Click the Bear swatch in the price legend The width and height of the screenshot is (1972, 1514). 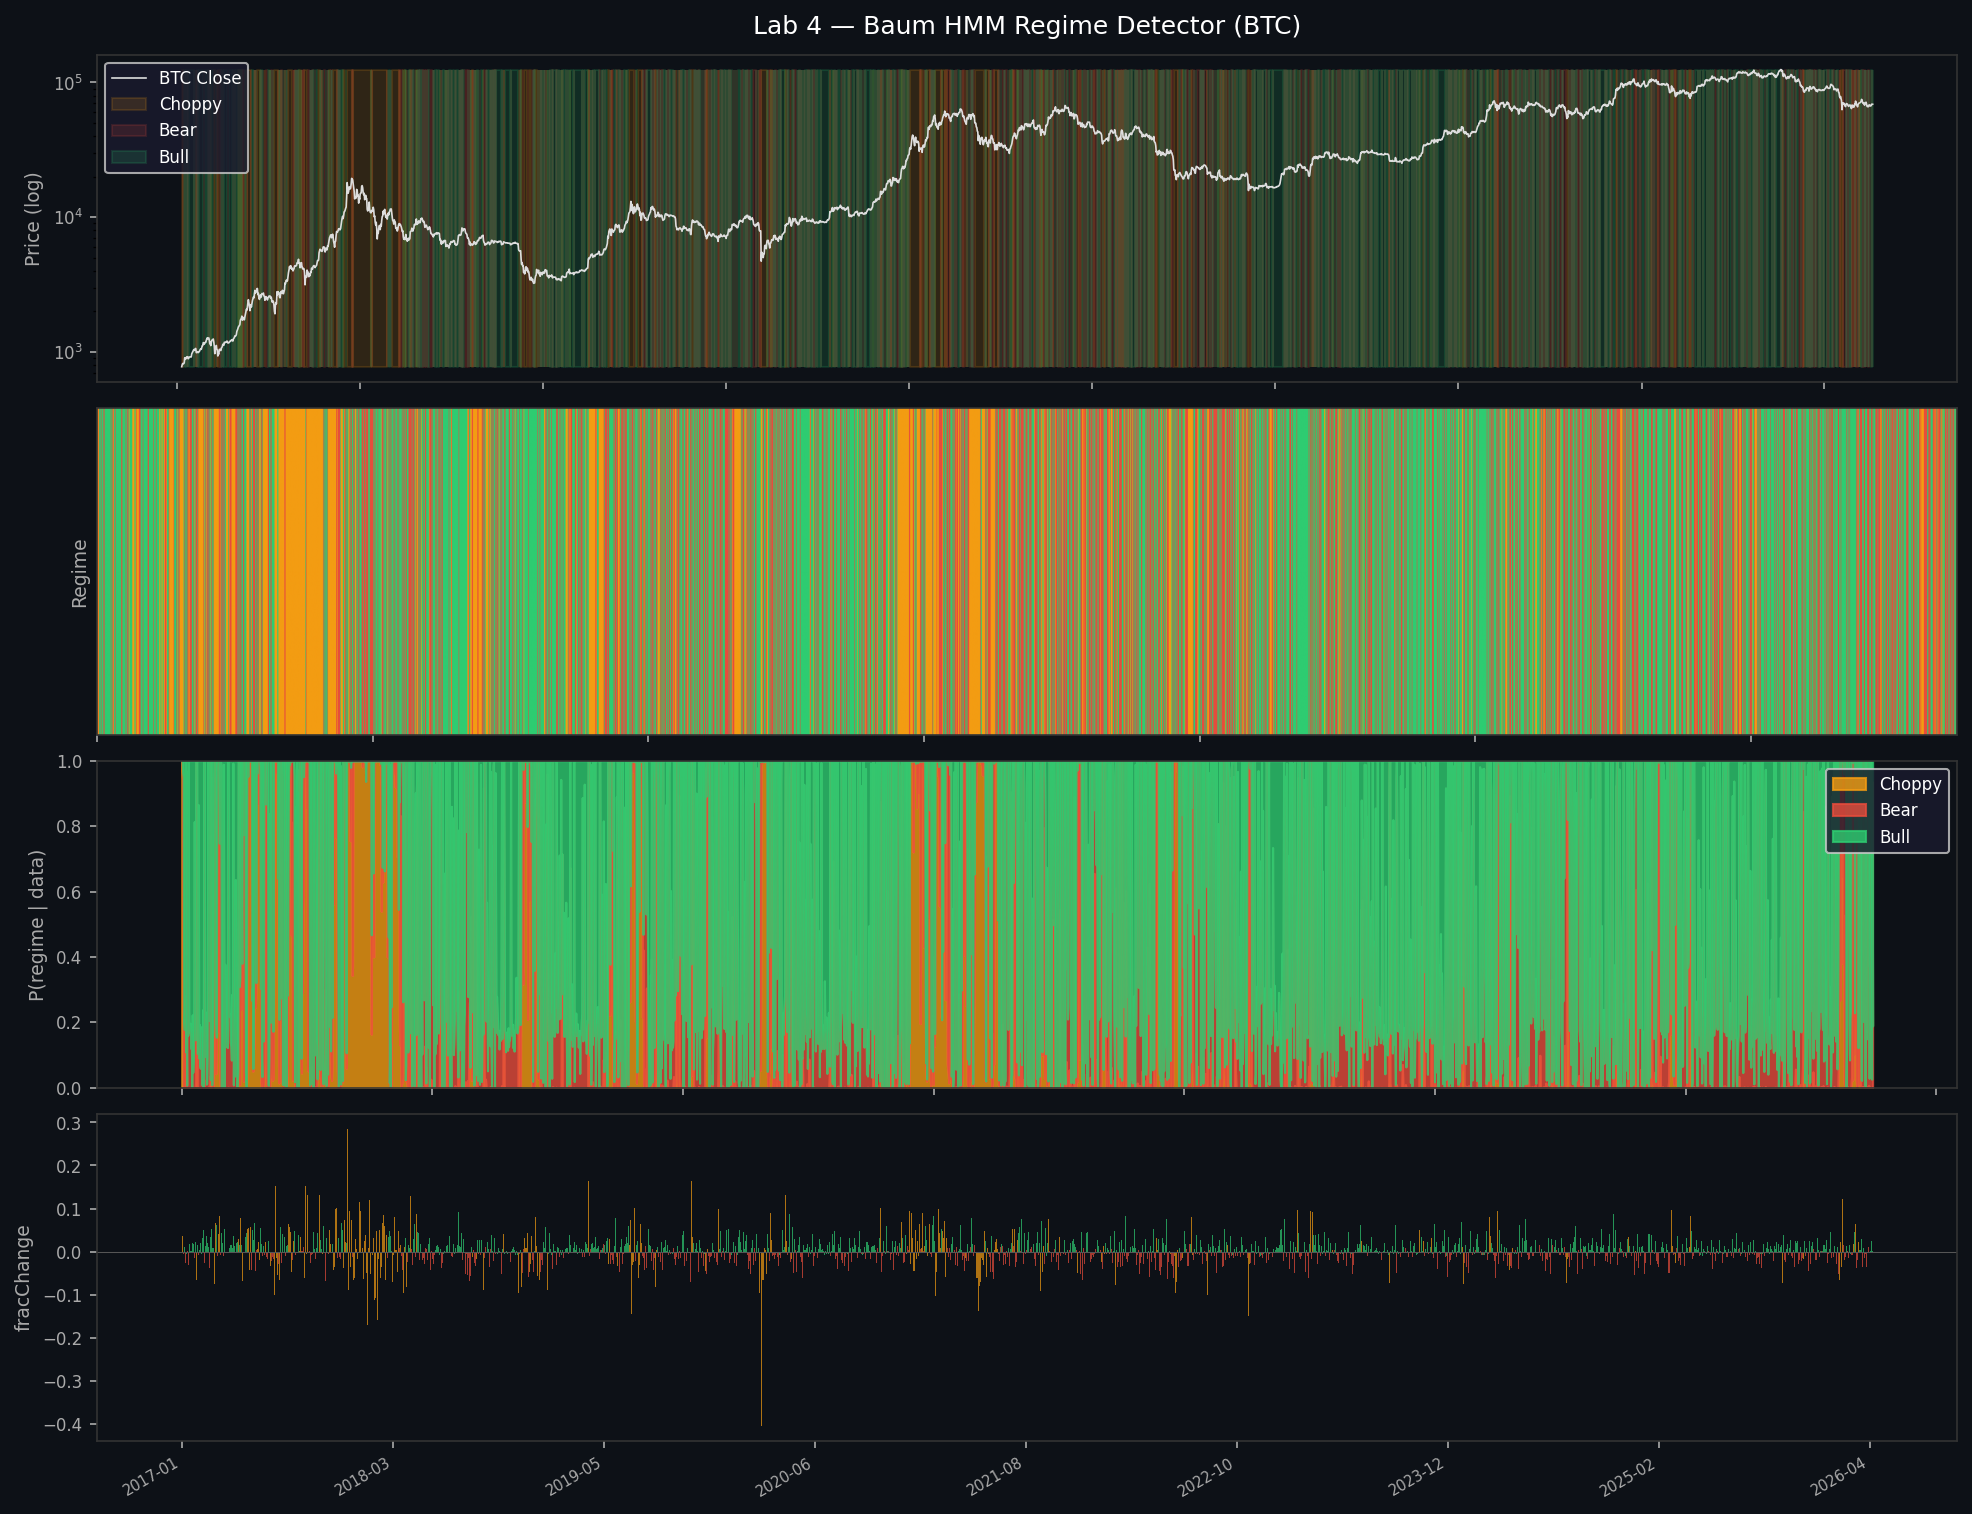coord(129,130)
